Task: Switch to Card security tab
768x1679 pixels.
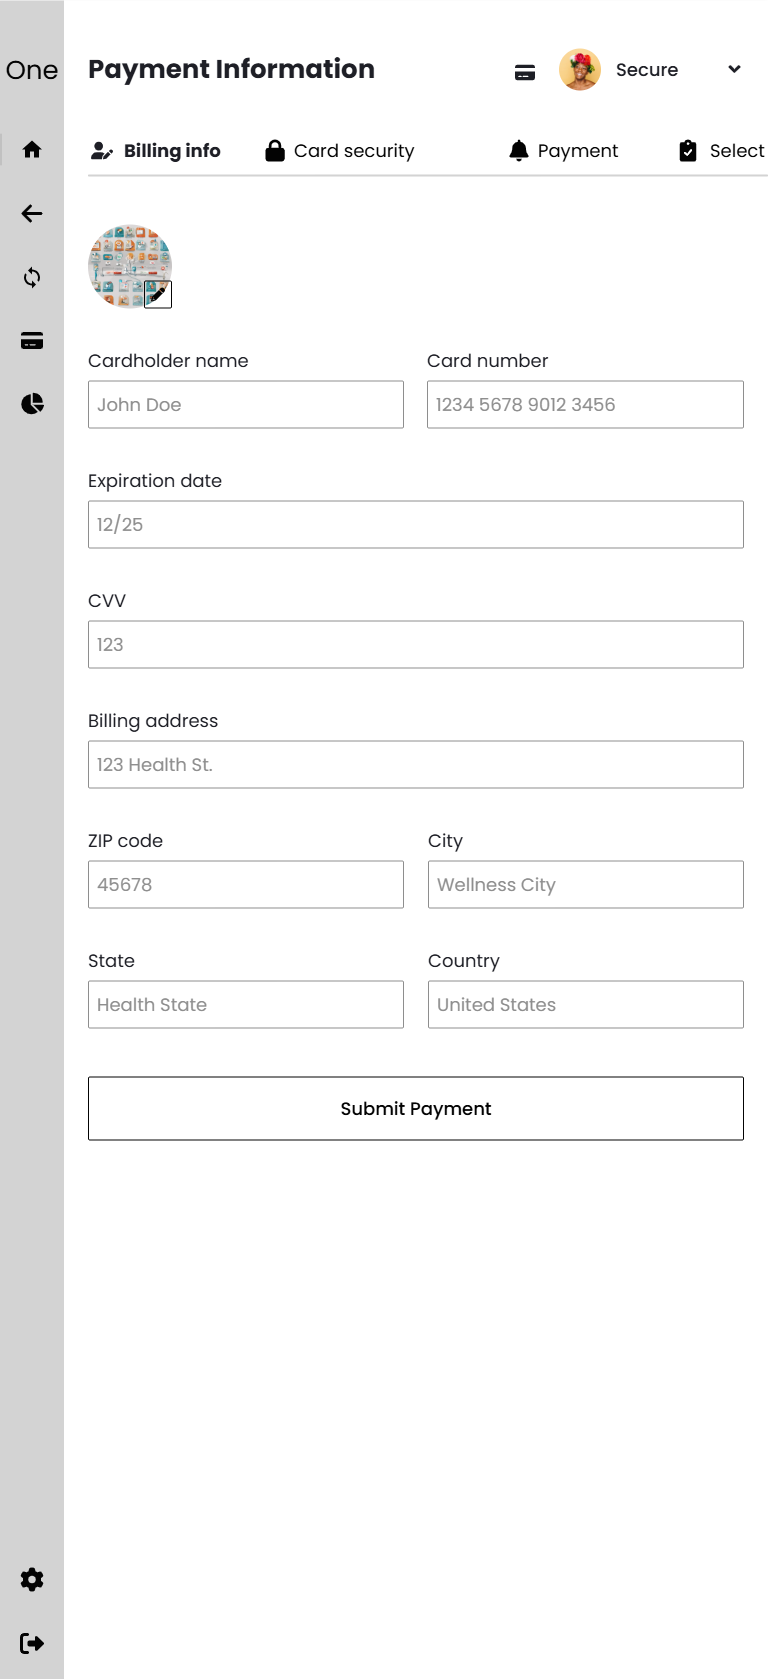Action: [340, 151]
